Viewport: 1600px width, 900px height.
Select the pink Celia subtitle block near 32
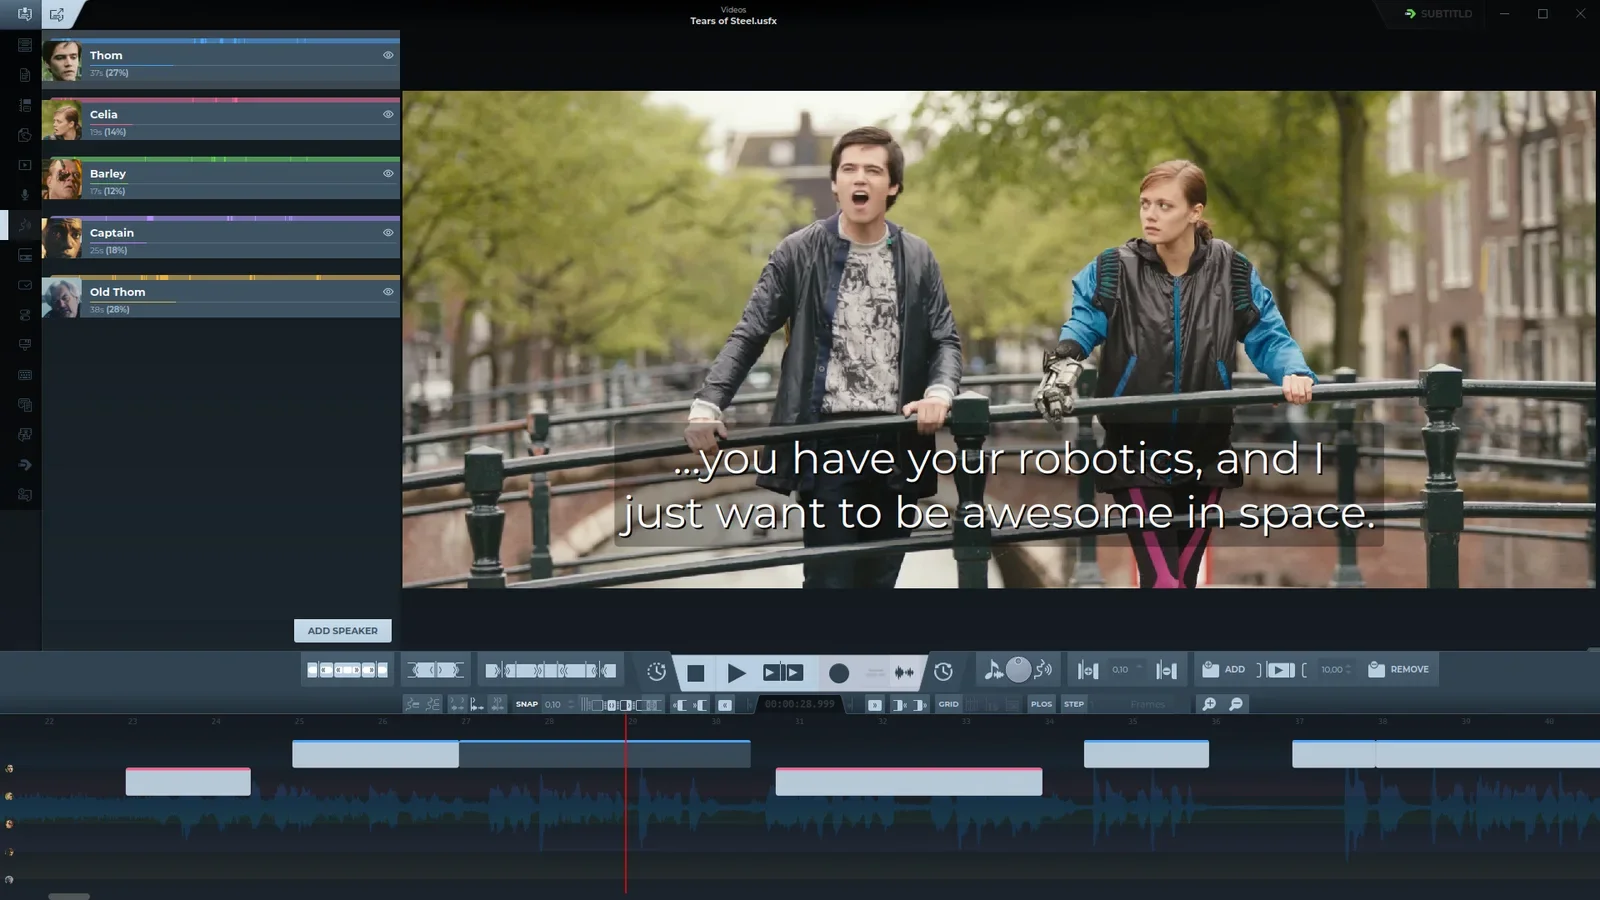909,782
